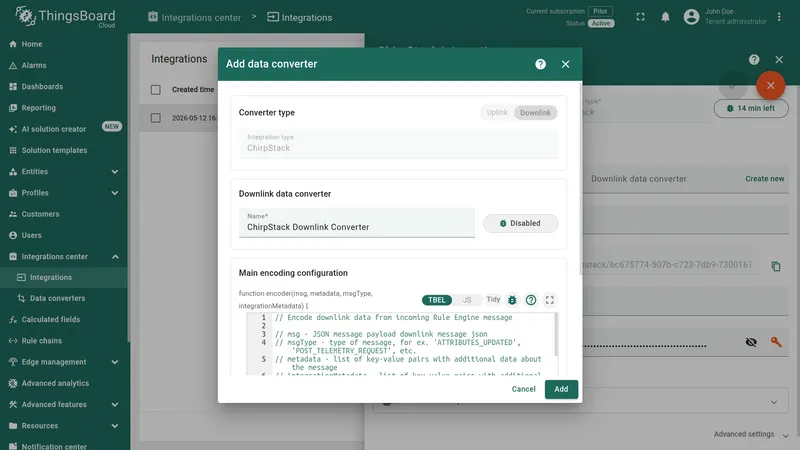800x450 pixels.
Task: Open Alarms in the sidebar
Action: (64, 65)
